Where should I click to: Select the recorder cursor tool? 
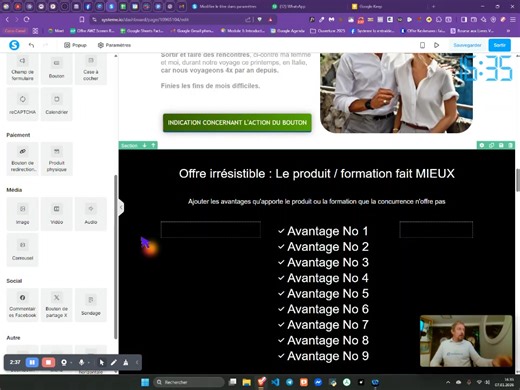coord(102,362)
